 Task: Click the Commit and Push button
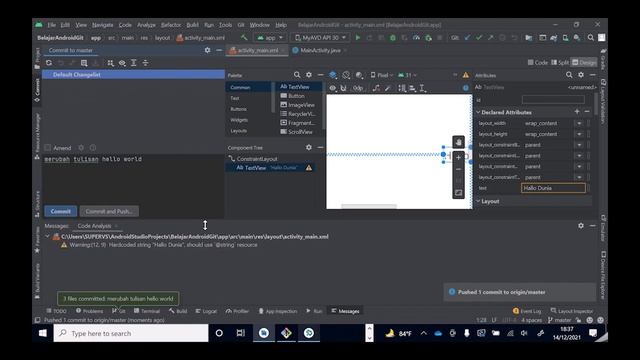(x=109, y=211)
